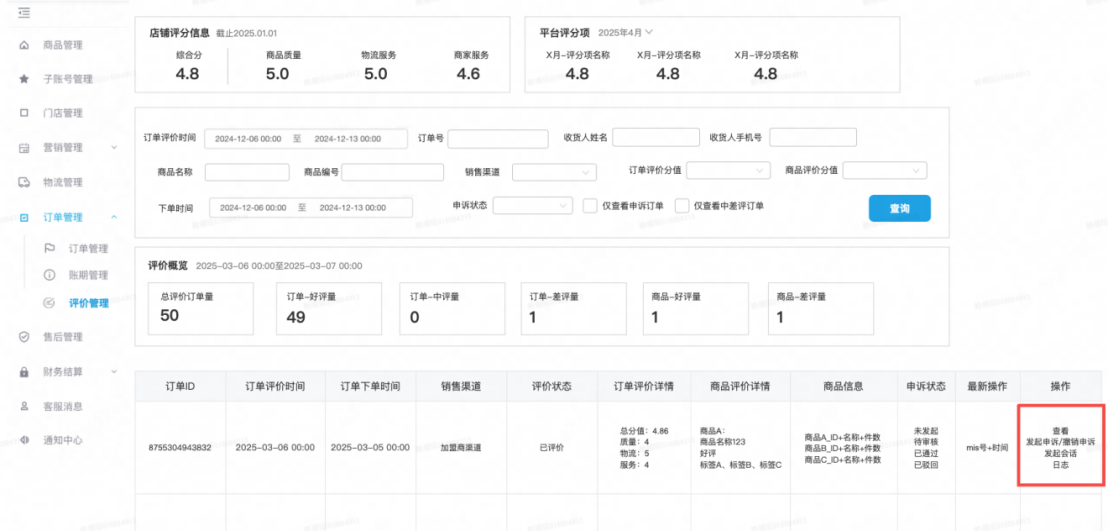Screen dimensions: 1108x531
Task: Click the 订单号 input field
Action: click(x=499, y=138)
